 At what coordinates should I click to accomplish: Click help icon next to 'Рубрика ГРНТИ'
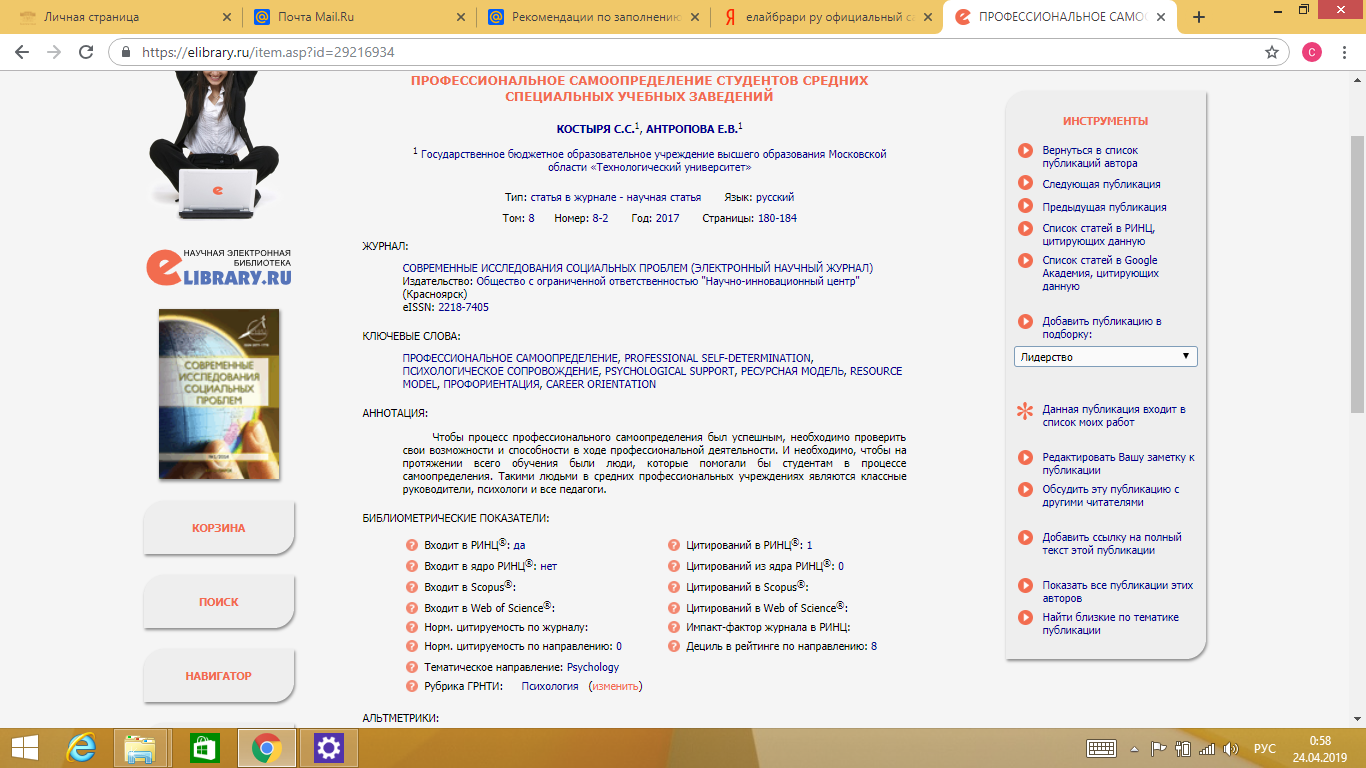[411, 686]
